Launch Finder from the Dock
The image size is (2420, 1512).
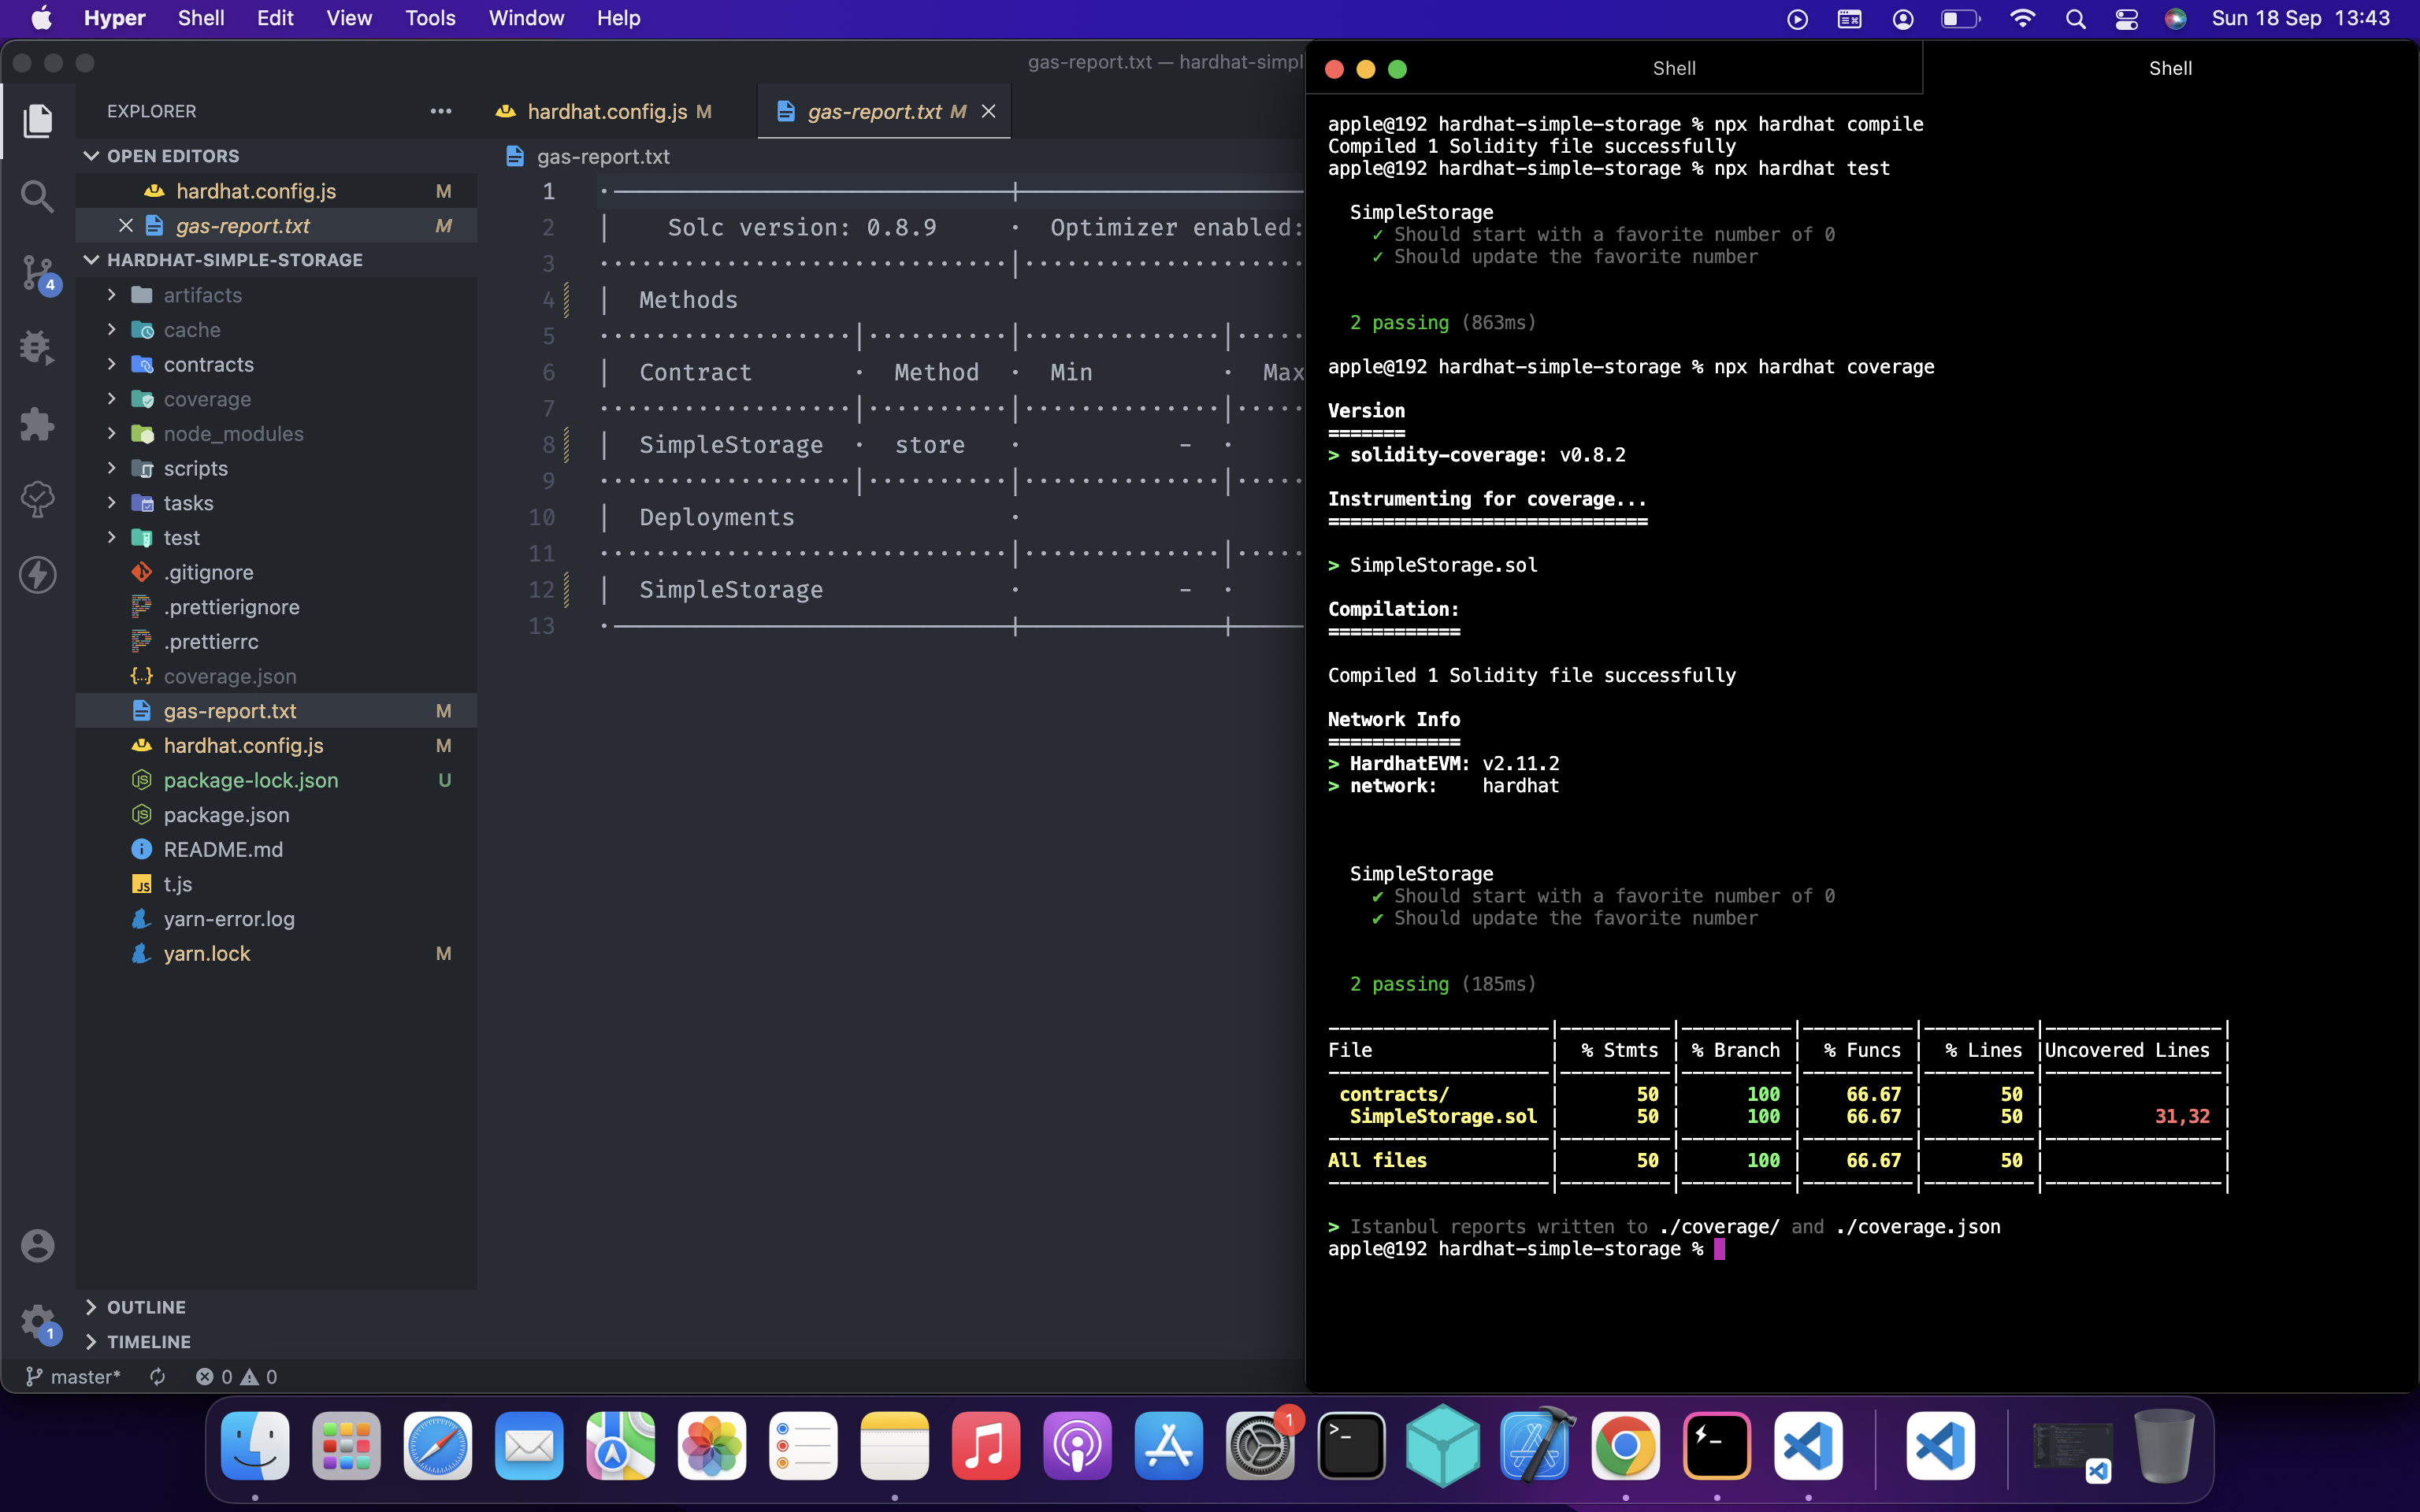tap(255, 1446)
